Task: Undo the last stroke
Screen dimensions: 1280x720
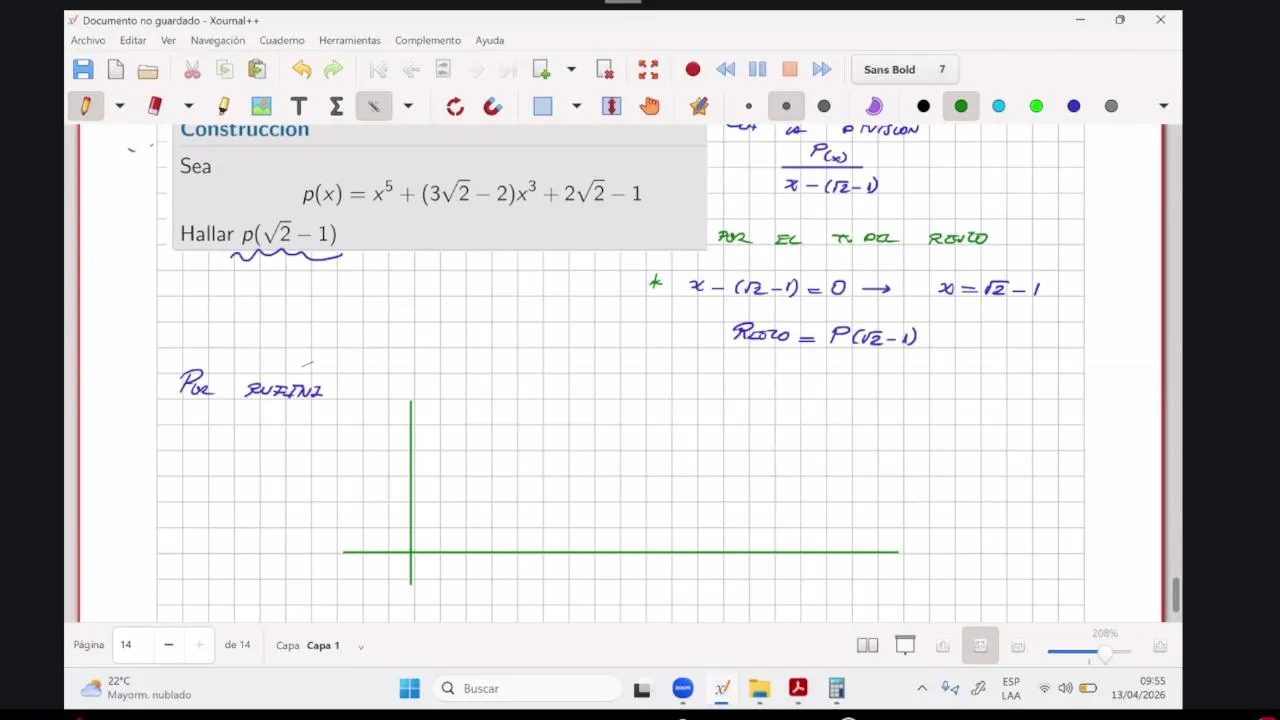Action: (302, 69)
